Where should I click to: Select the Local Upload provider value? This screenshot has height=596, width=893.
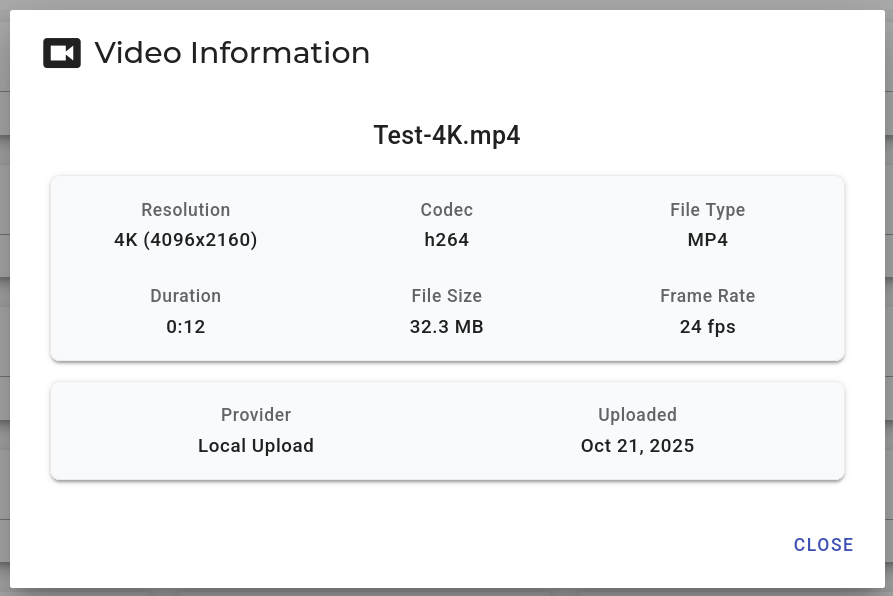[x=256, y=446]
